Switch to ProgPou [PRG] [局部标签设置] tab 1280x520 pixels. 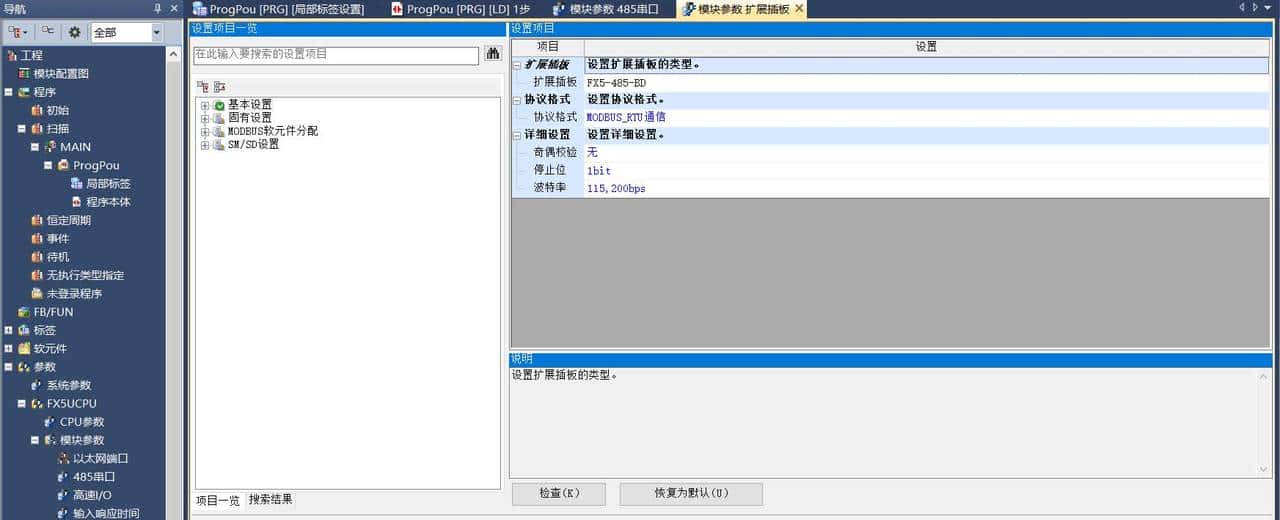(x=278, y=9)
